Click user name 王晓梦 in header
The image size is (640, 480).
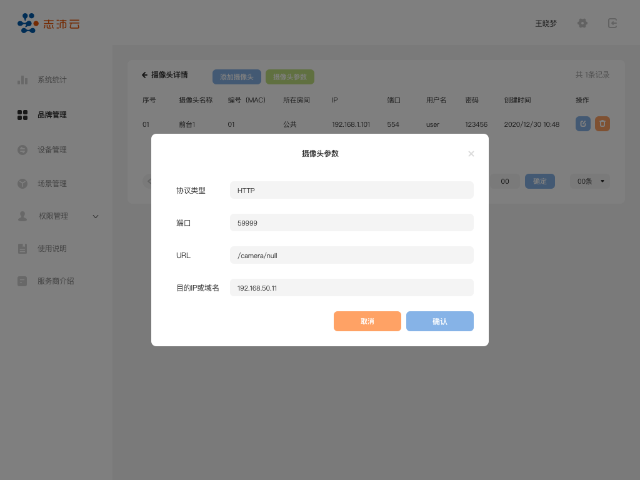tap(546, 24)
